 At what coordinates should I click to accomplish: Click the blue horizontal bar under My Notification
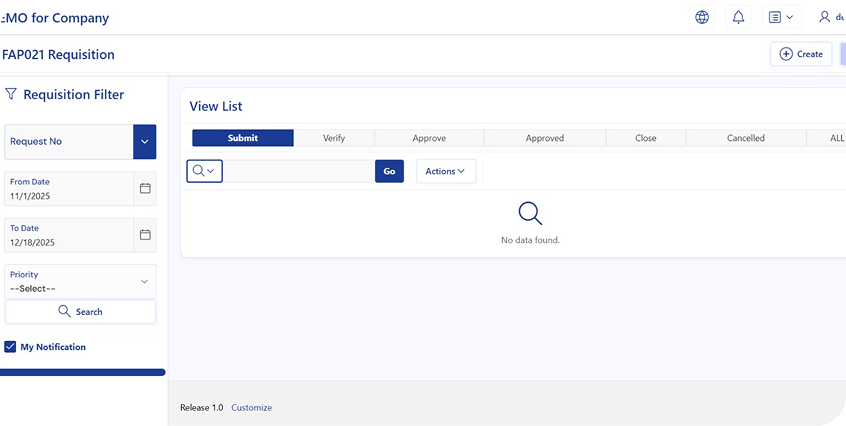[82, 372]
